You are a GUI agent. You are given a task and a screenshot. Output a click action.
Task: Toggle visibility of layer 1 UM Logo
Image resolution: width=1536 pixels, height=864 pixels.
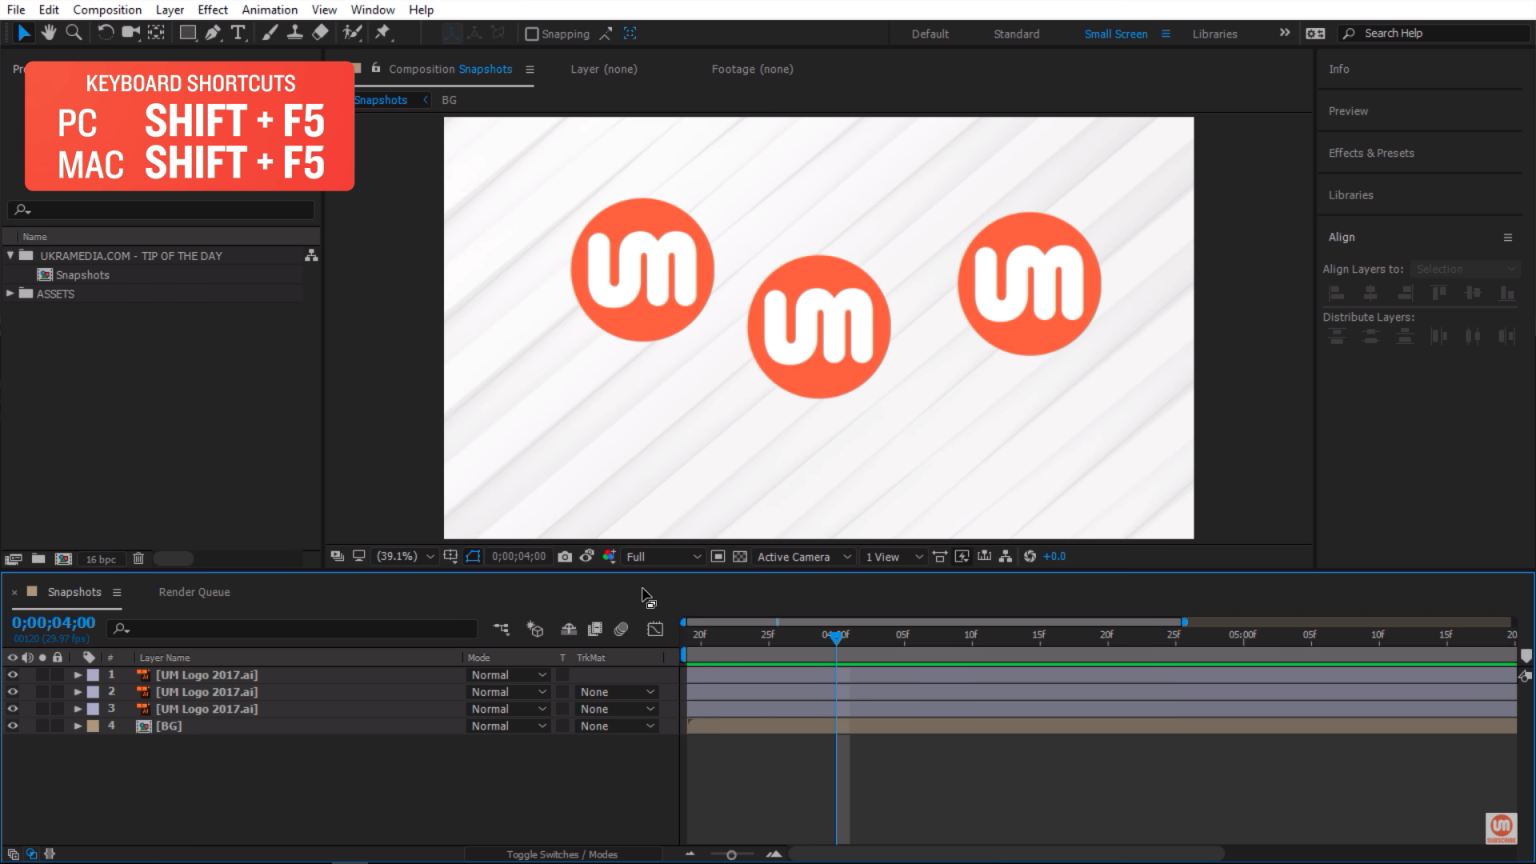click(13, 675)
